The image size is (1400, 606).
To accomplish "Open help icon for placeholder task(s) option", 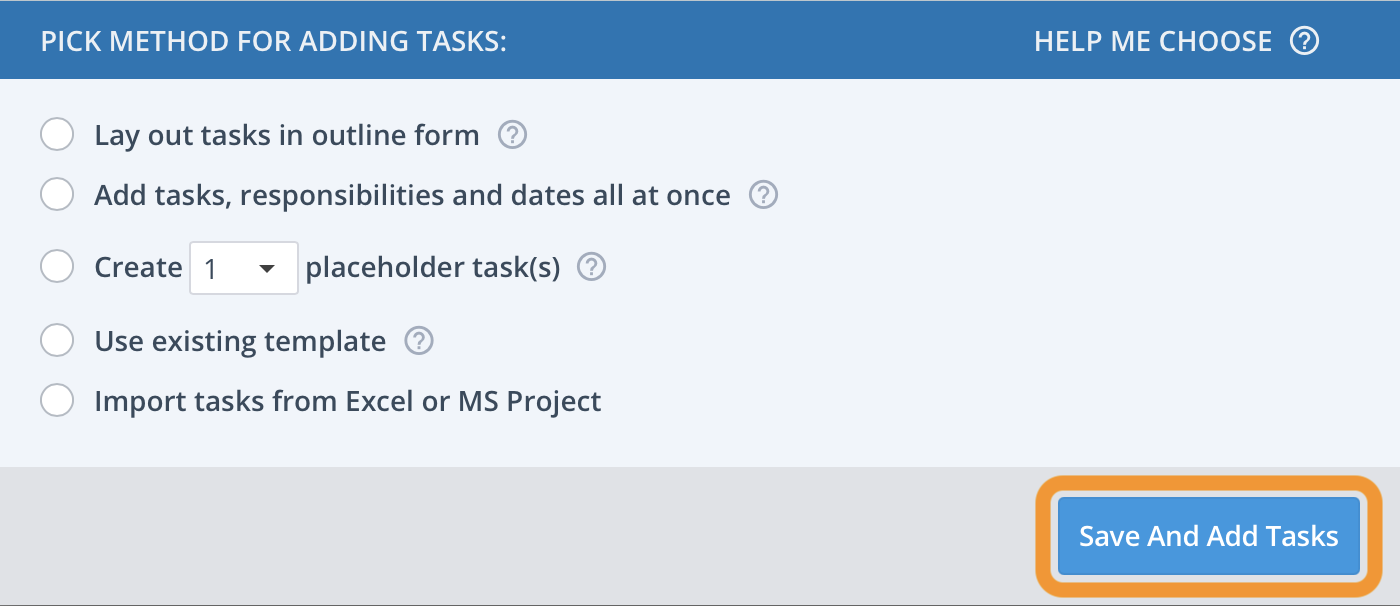I will 590,267.
